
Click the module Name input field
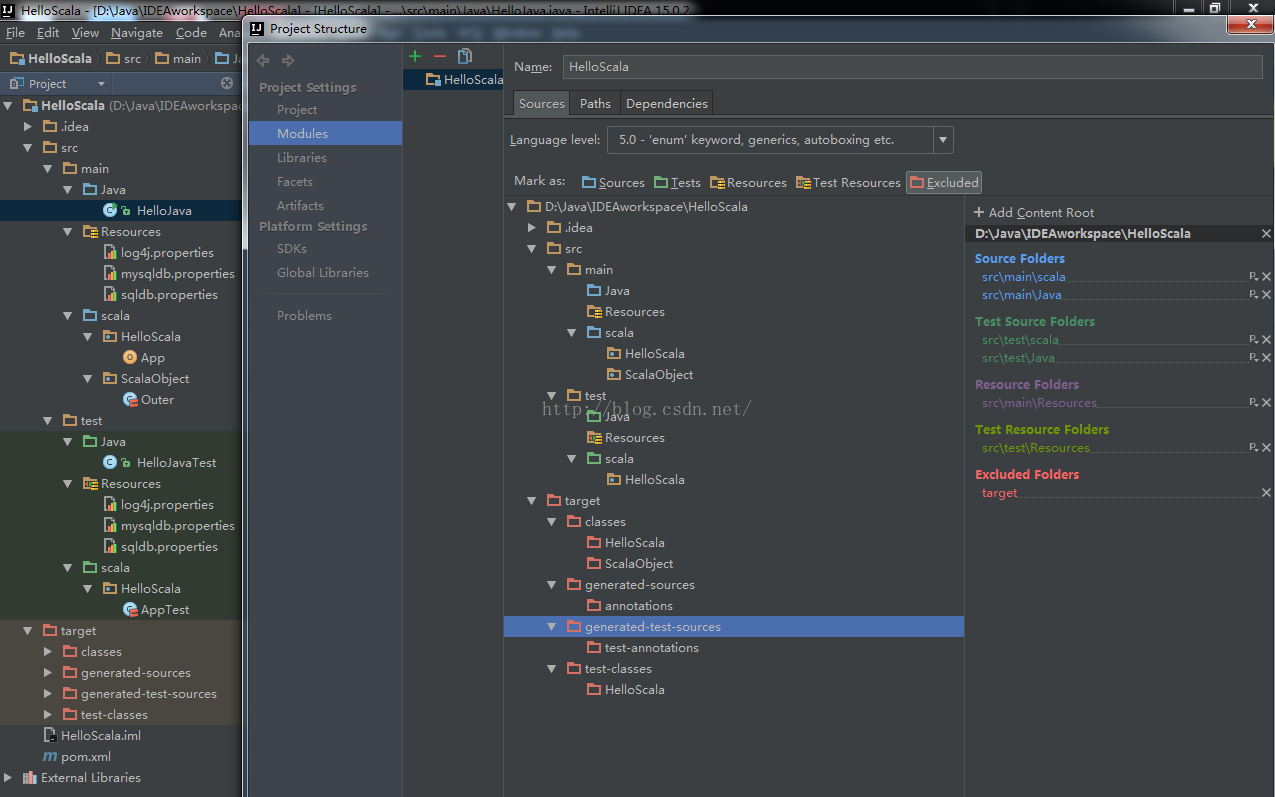pos(912,67)
